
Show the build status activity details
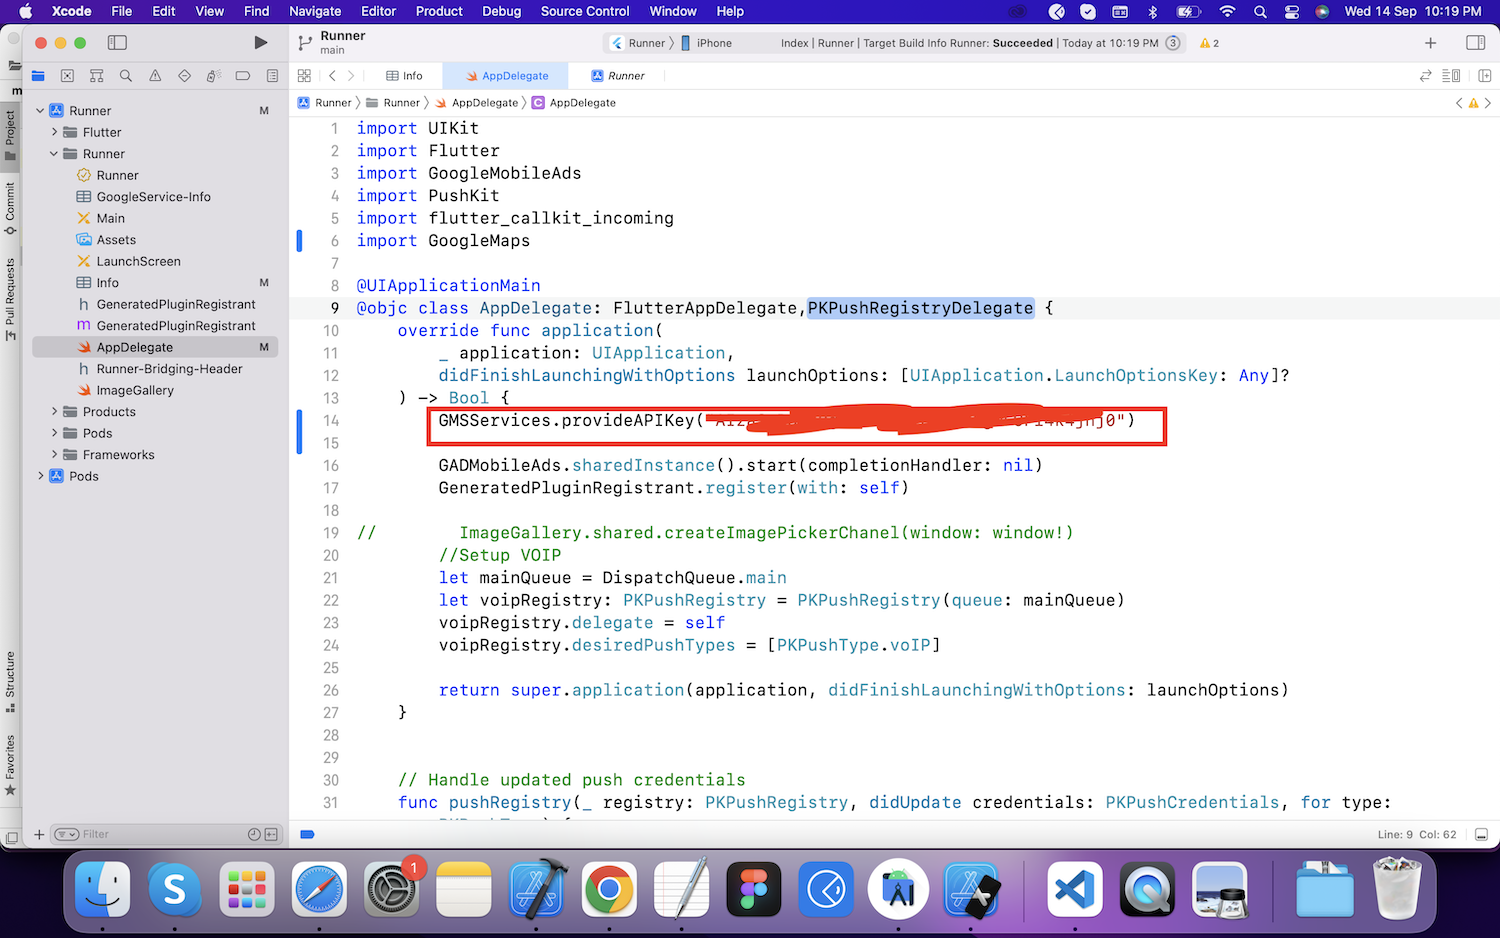970,43
